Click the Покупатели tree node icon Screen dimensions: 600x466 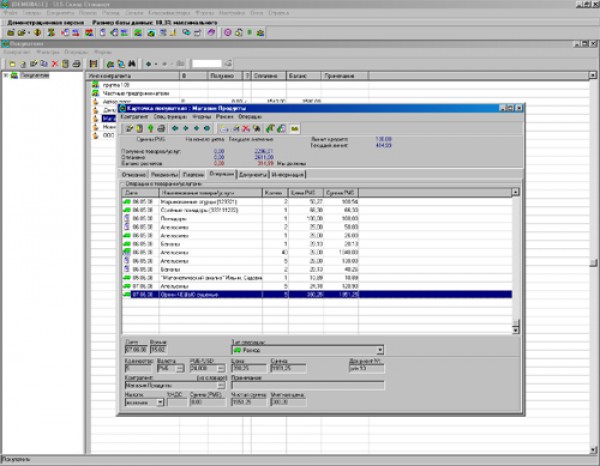(14, 75)
